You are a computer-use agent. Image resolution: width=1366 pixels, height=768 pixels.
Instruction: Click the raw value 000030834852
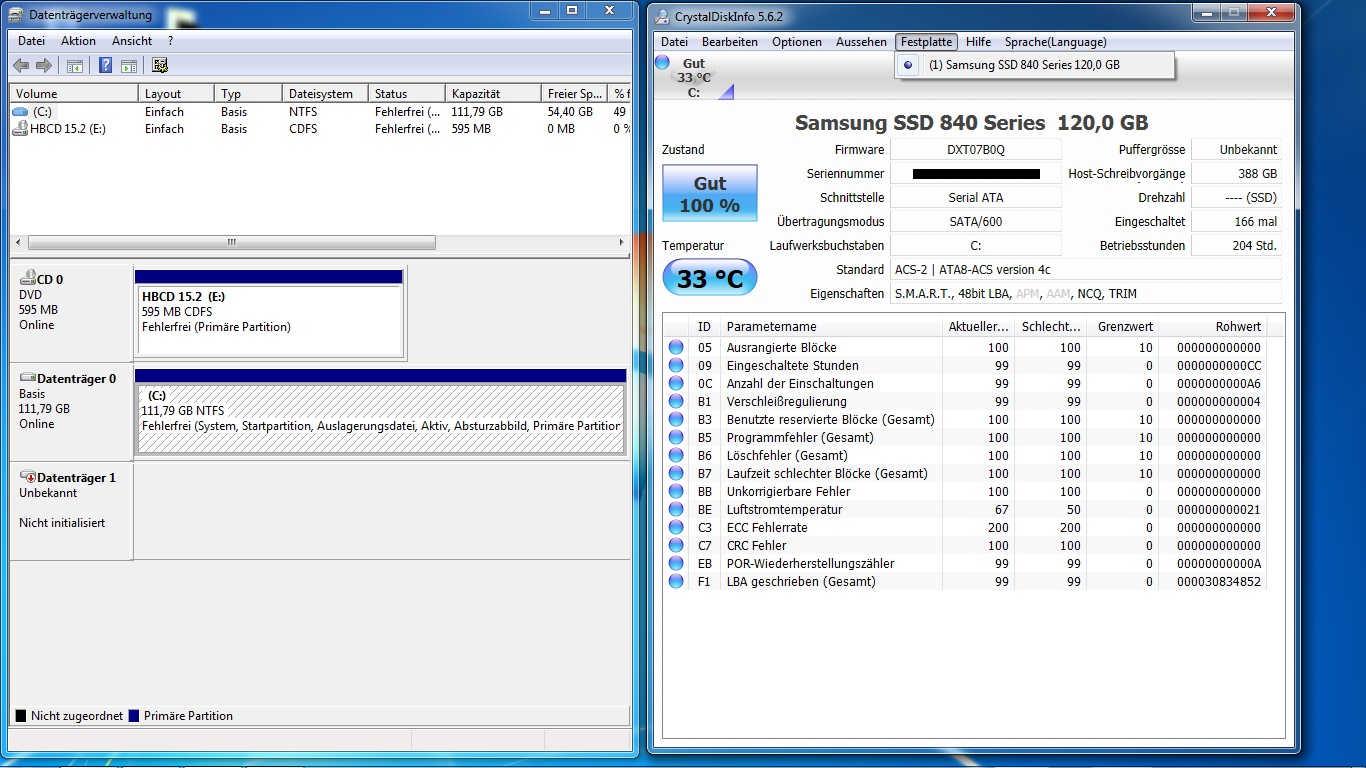(x=1219, y=582)
